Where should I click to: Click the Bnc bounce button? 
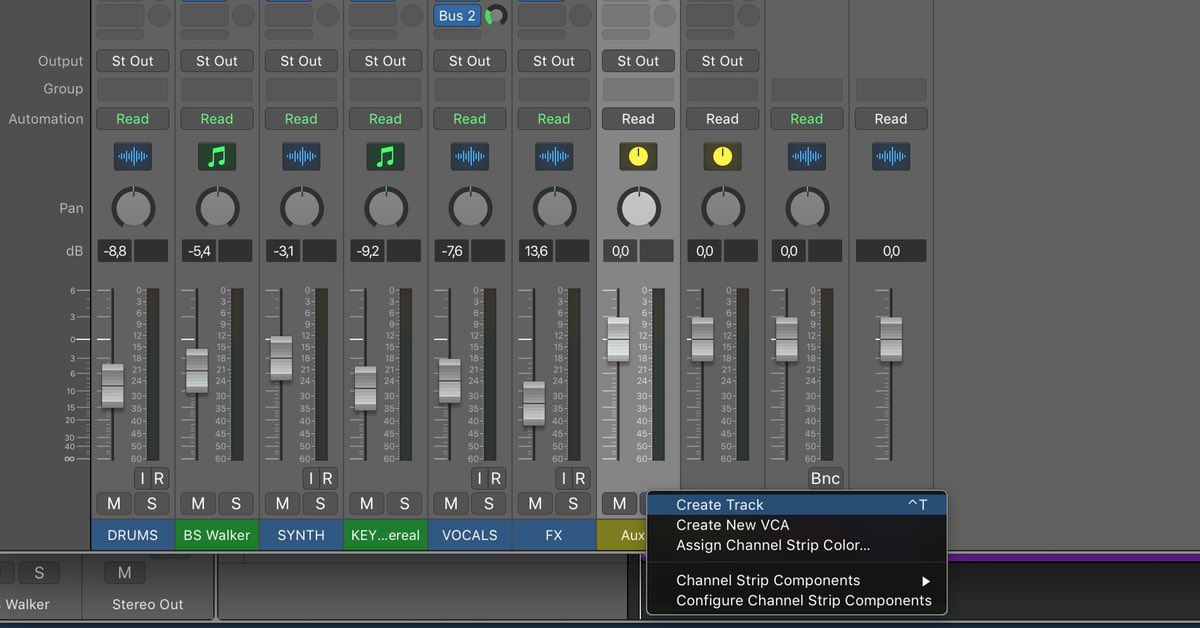pyautogui.click(x=825, y=478)
